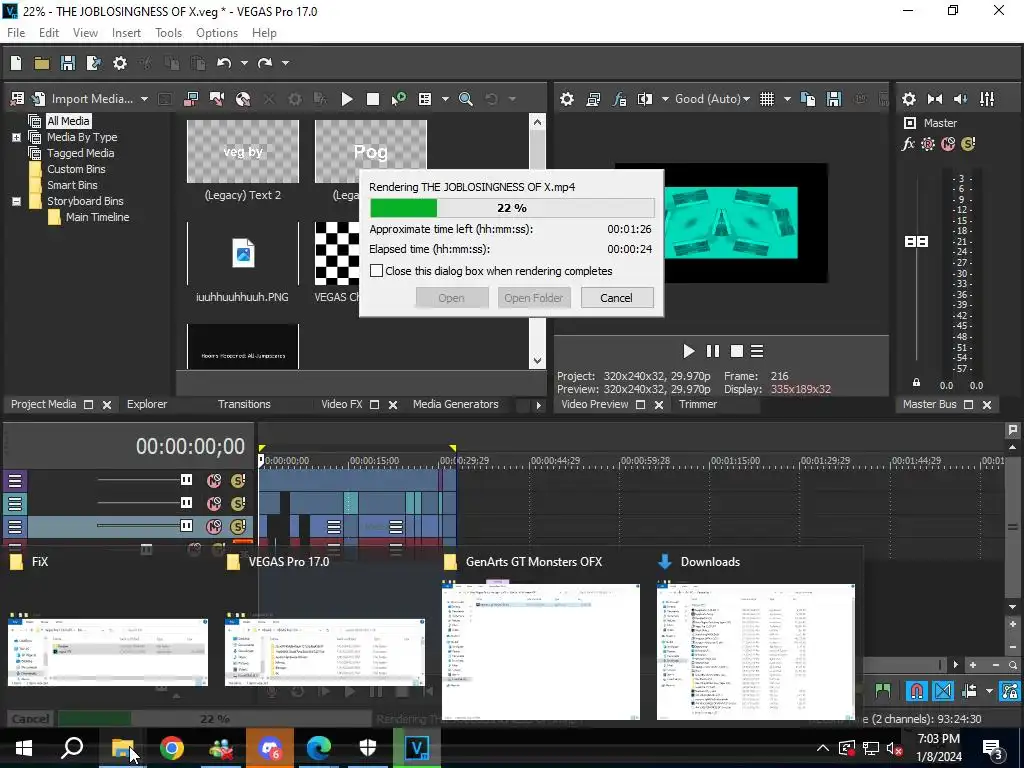
Task: Save the project with the floppy disk icon
Action: coord(67,63)
